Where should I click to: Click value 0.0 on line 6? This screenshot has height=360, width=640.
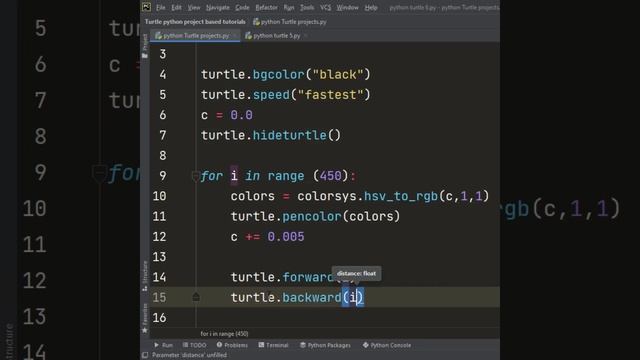(x=241, y=115)
